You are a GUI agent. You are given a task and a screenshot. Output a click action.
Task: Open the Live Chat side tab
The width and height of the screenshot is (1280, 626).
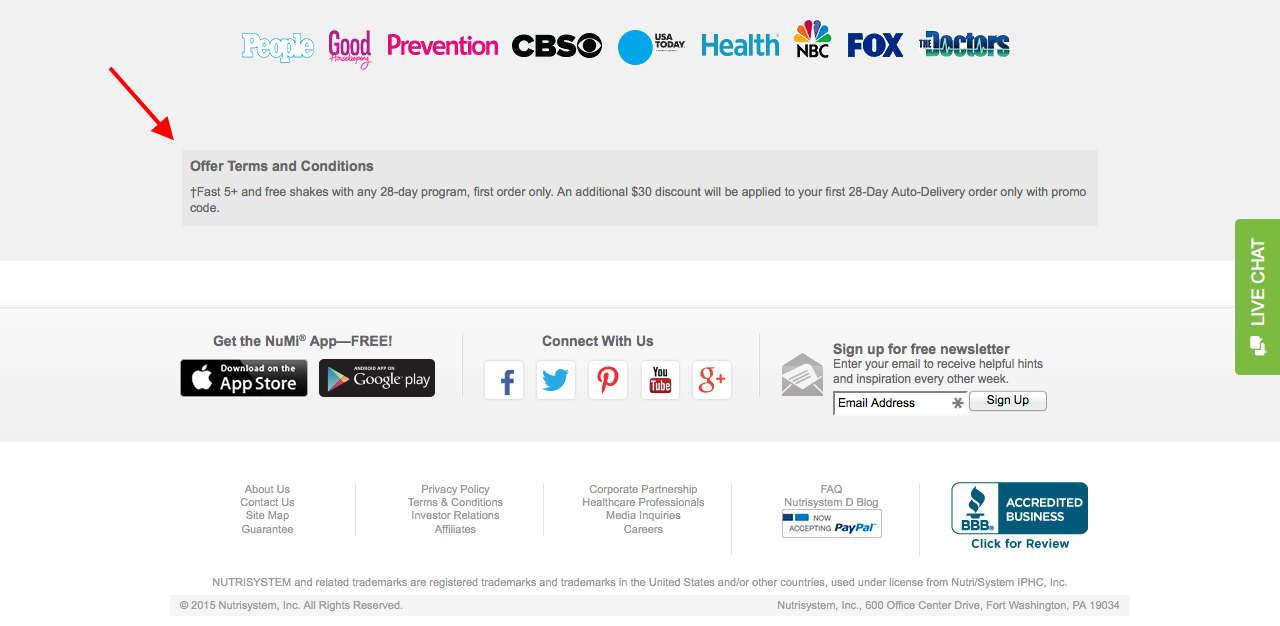1257,297
